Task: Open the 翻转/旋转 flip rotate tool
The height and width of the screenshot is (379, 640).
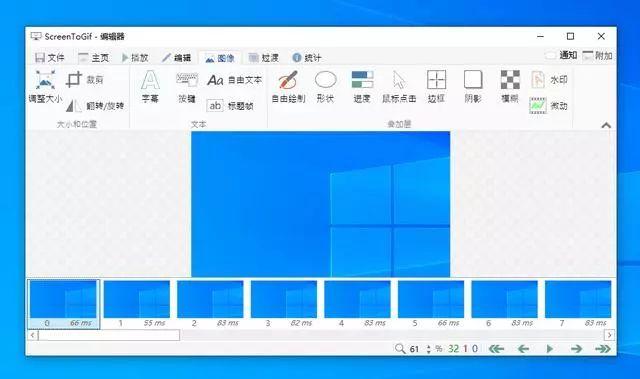Action: [x=95, y=106]
